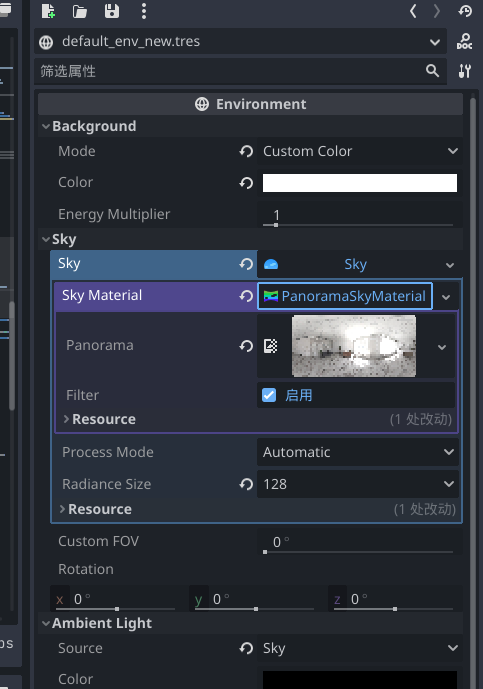The width and height of the screenshot is (483, 689).
Task: Open documentation with the DOC icon
Action: 465,42
